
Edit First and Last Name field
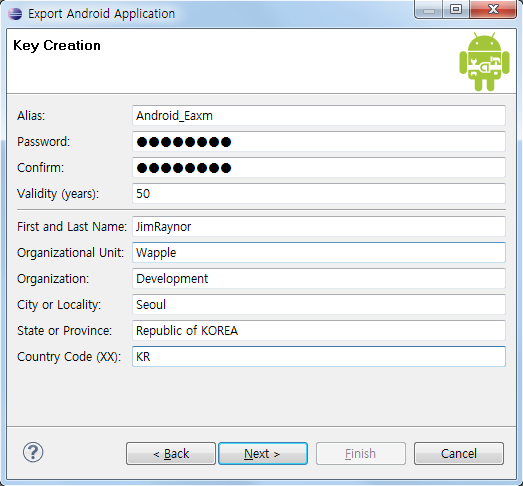tap(319, 227)
